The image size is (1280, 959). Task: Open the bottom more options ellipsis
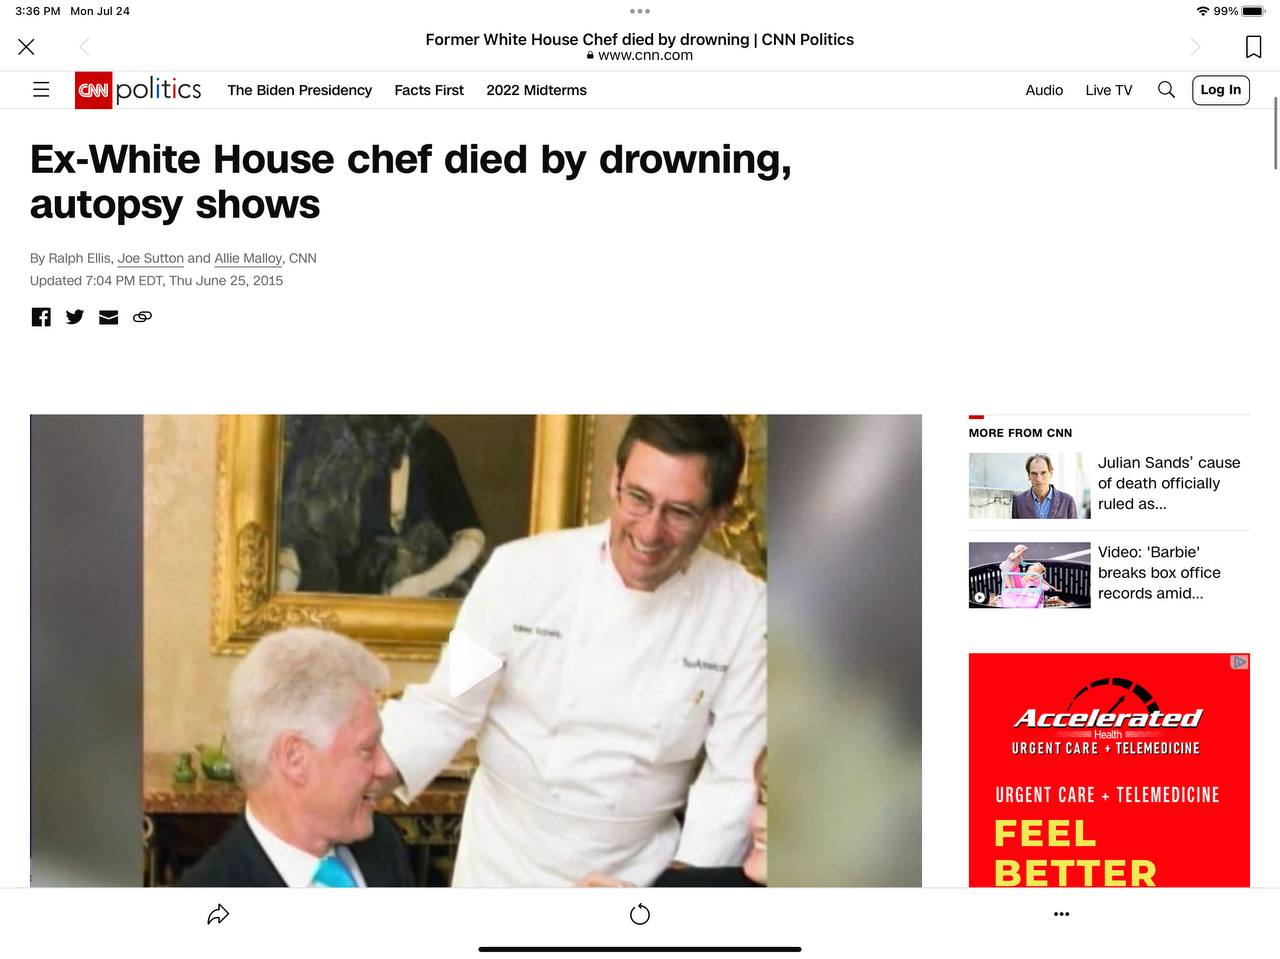click(1062, 914)
